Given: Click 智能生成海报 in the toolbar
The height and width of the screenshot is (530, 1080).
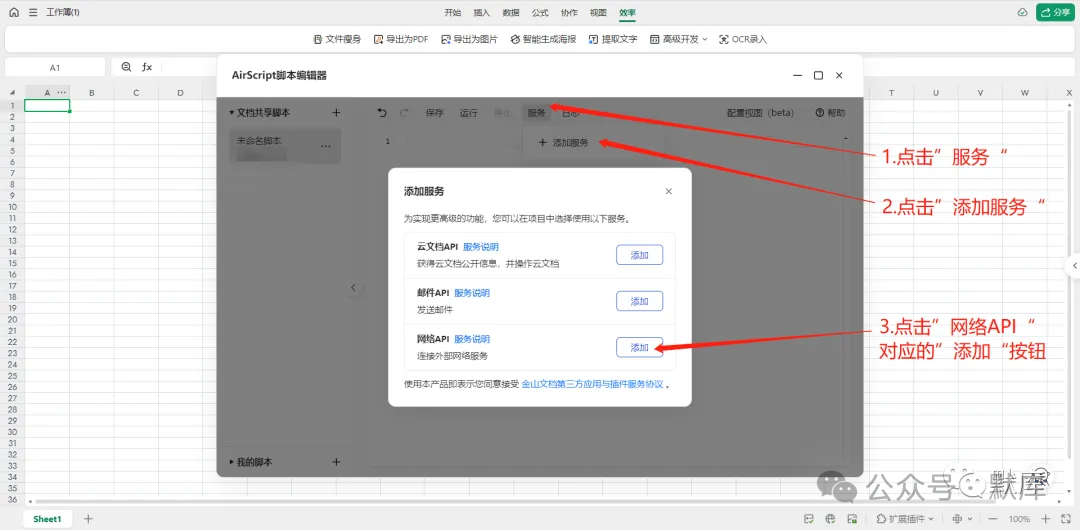Looking at the screenshot, I should 543,39.
